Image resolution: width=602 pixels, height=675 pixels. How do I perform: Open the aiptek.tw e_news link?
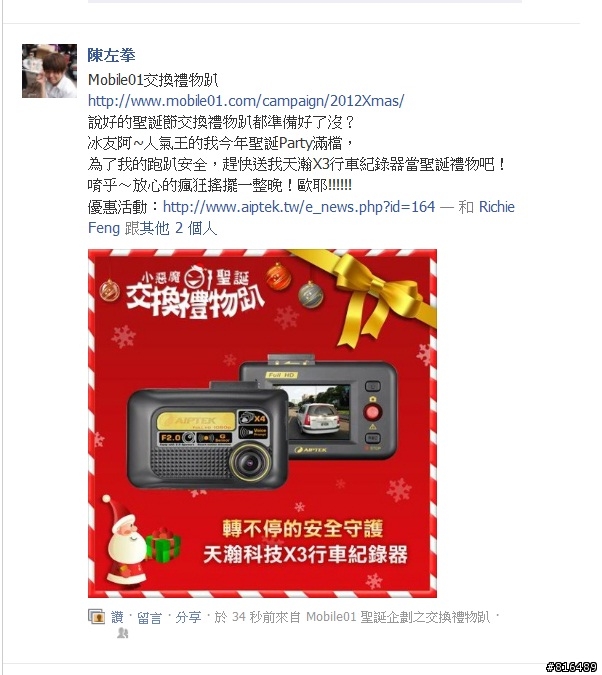299,207
